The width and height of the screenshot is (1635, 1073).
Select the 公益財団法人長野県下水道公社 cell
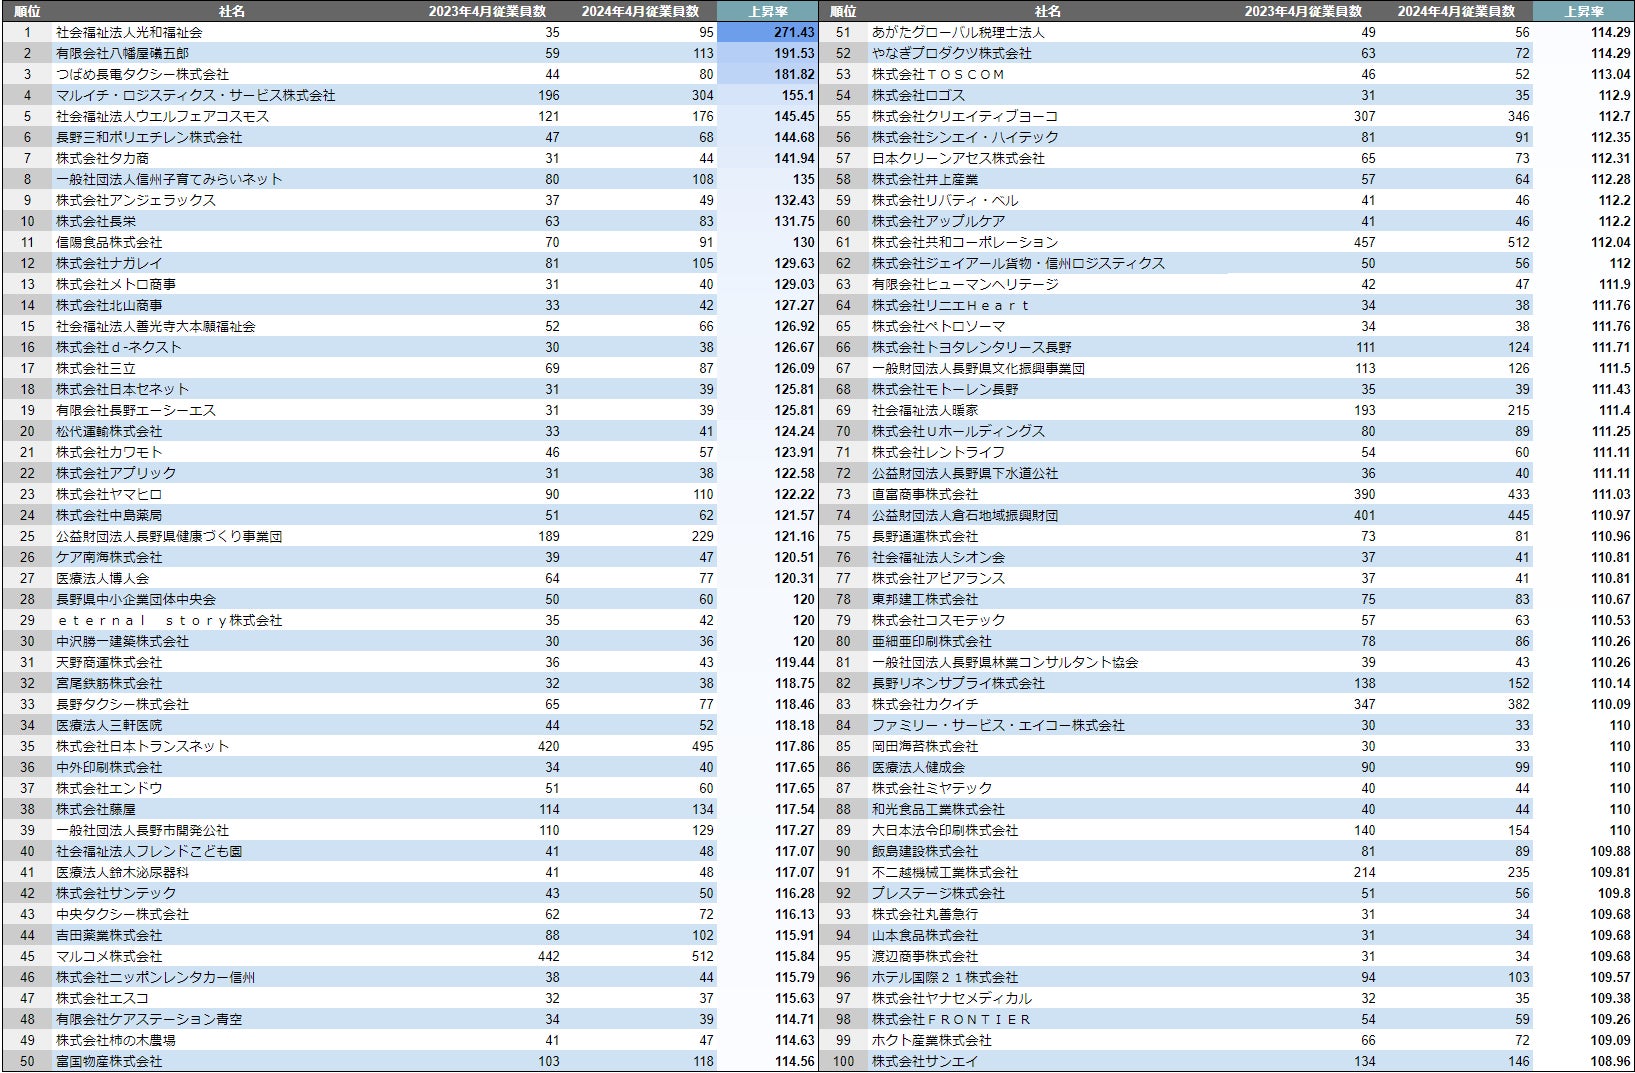tap(965, 473)
